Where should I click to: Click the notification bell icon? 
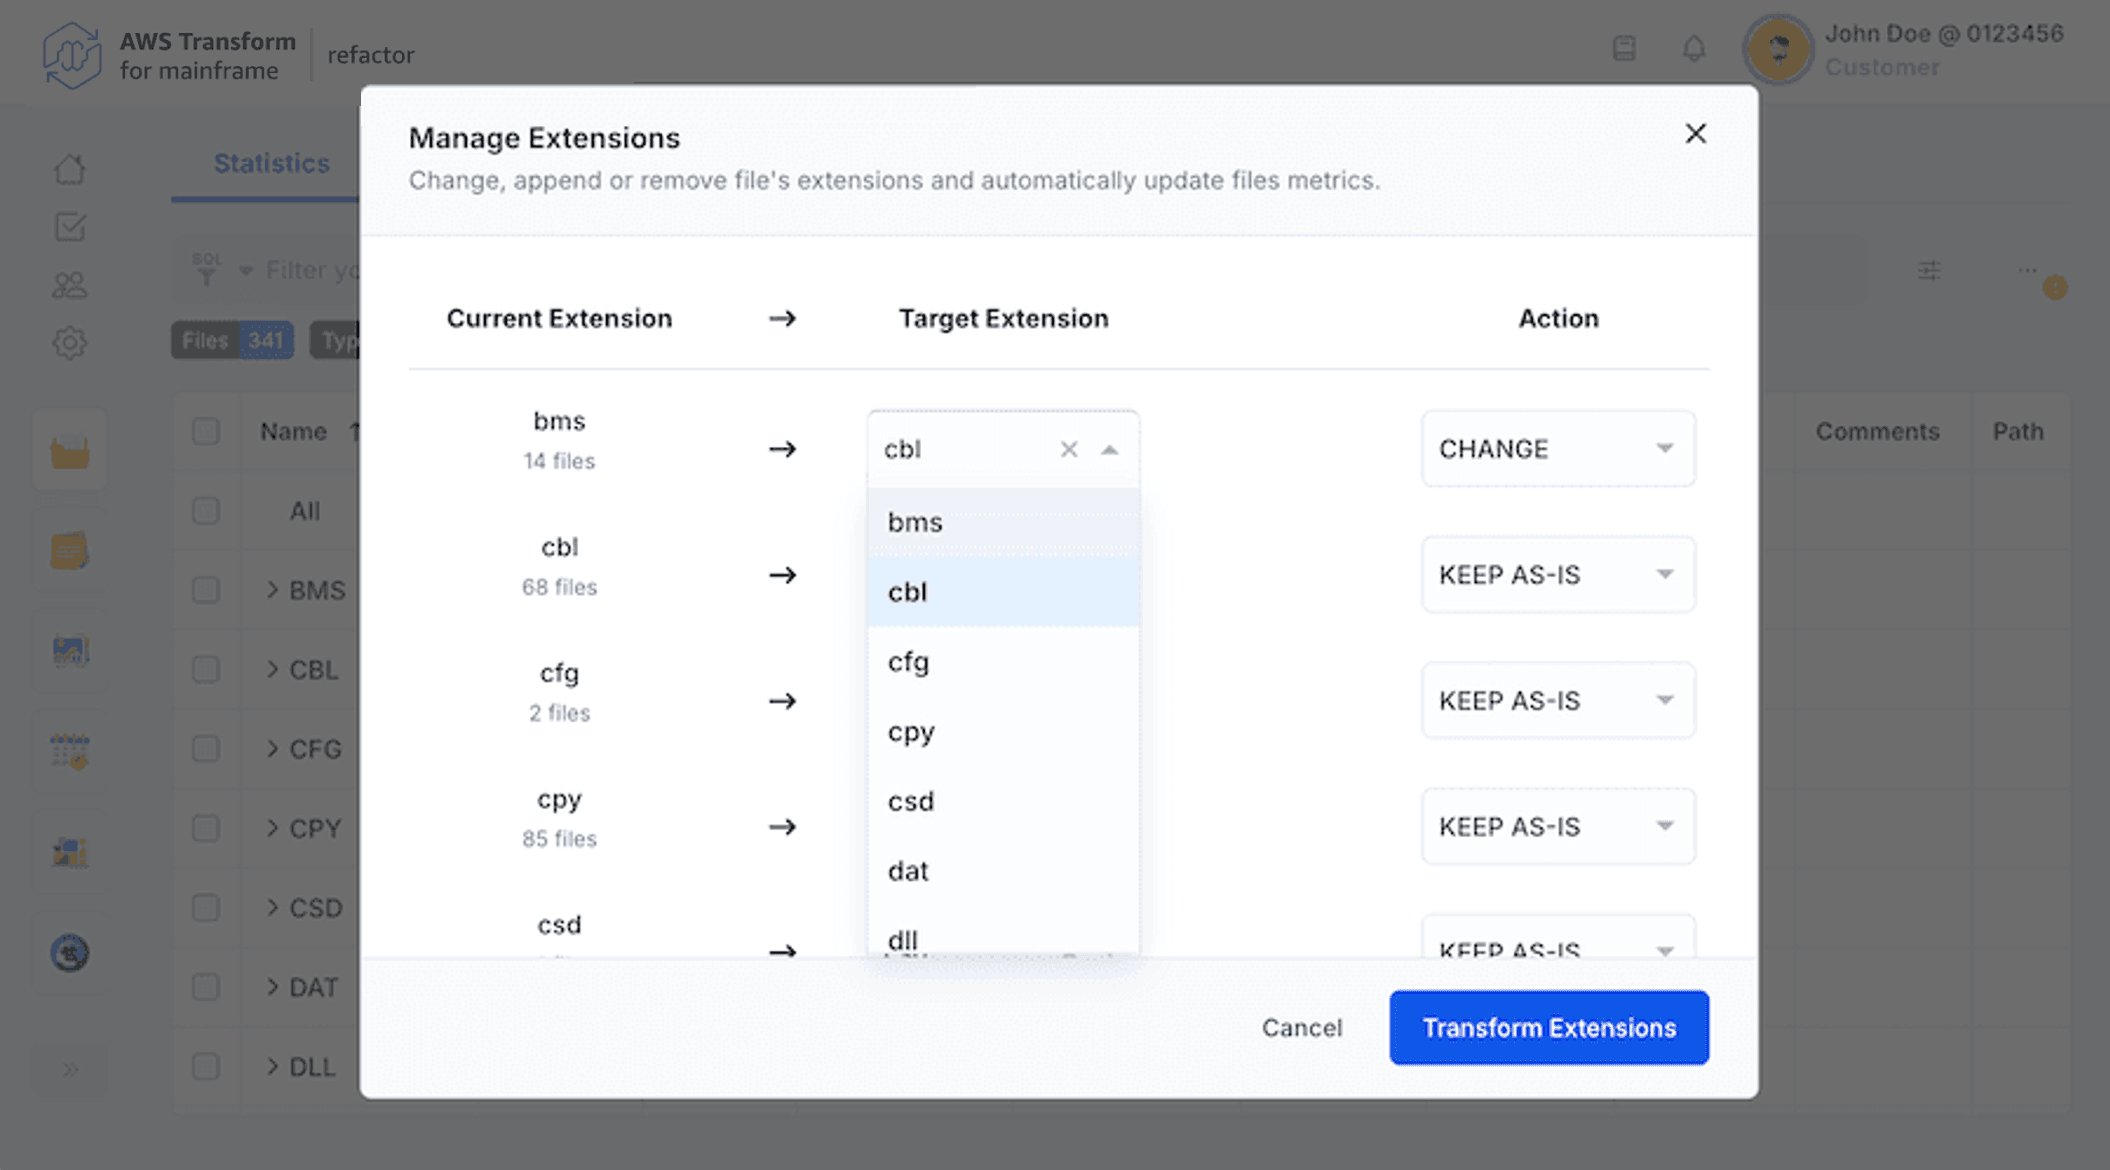tap(1693, 49)
